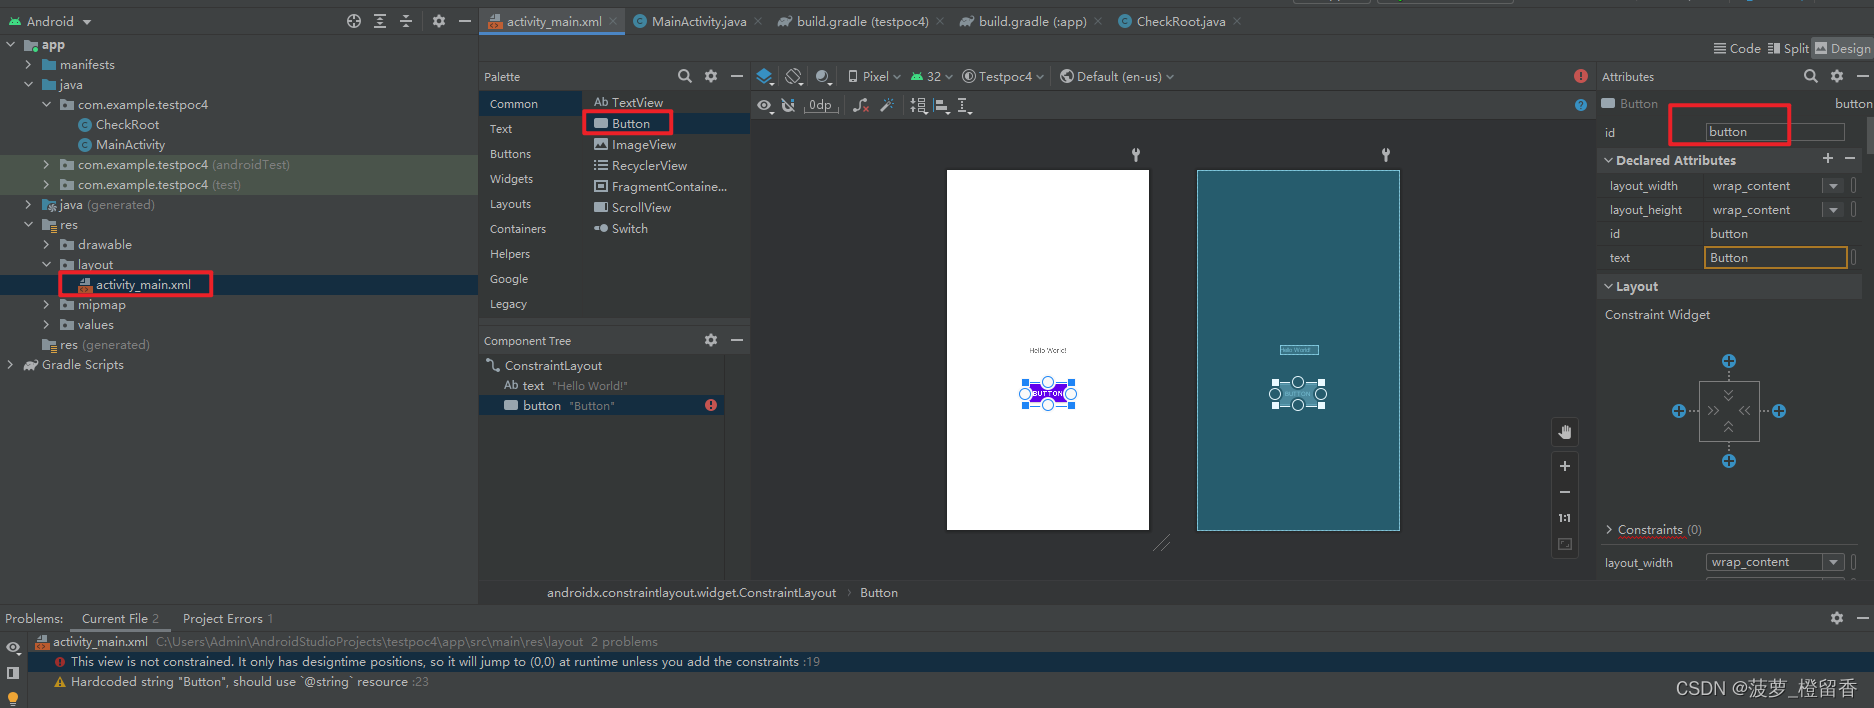This screenshot has height=708, width=1874.
Task: Click the text attribute input field
Action: tap(1775, 258)
